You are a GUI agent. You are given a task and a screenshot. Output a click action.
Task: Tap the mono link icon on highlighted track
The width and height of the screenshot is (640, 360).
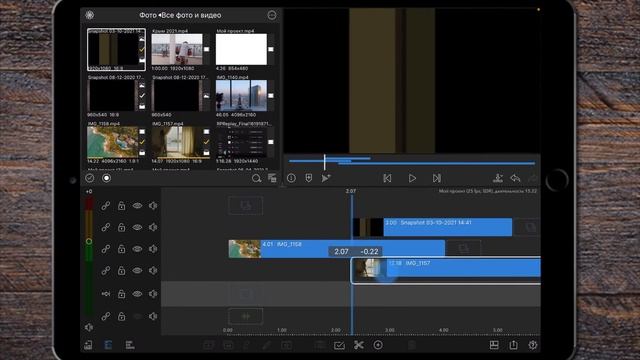coord(106,294)
